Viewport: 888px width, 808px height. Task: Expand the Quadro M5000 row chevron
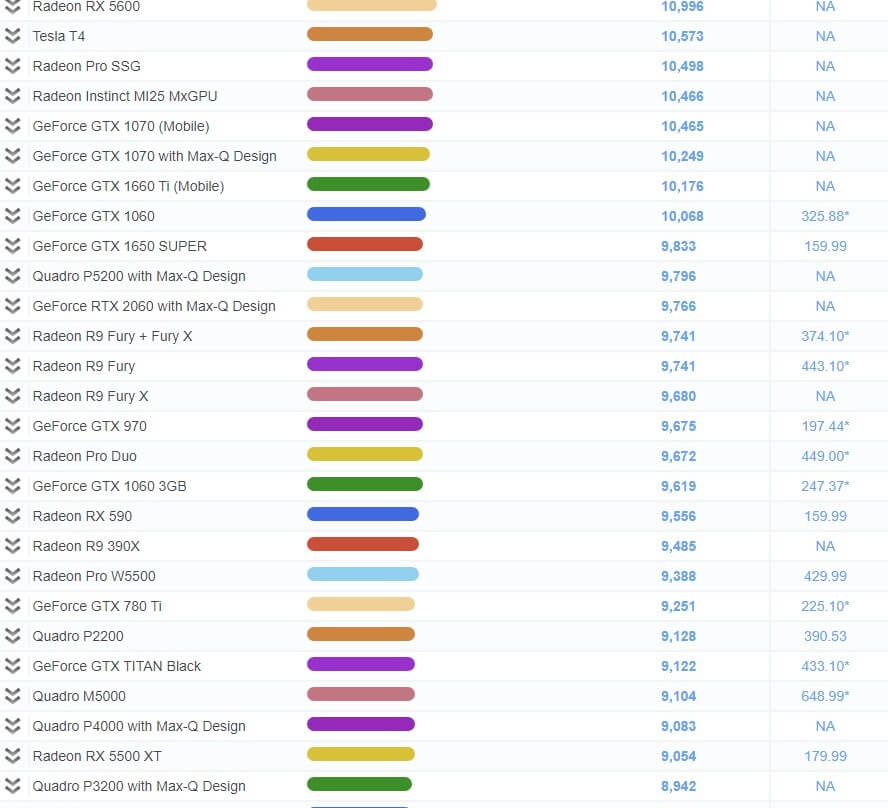[12, 696]
